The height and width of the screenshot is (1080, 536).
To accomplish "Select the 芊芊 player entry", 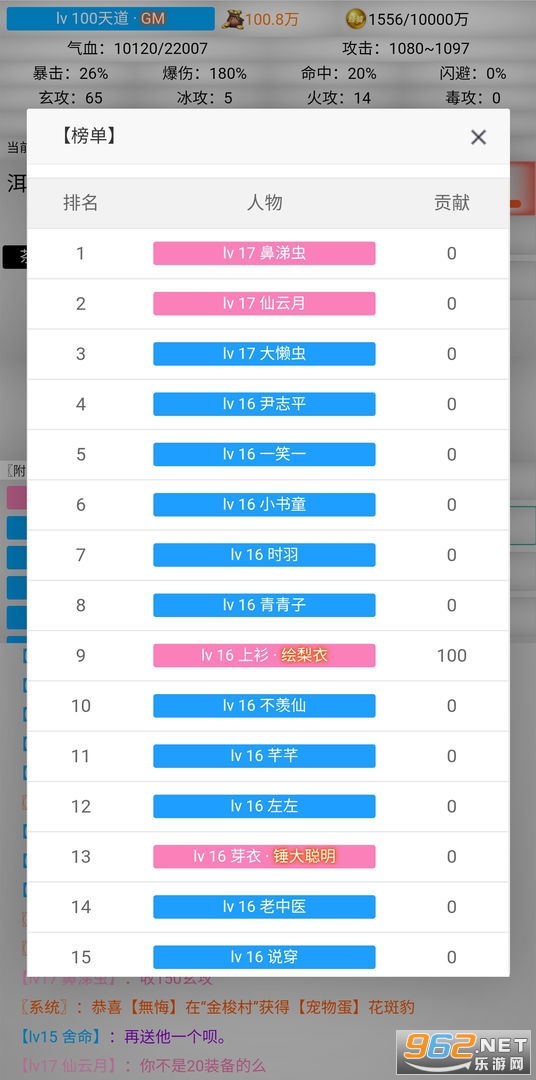I will click(264, 756).
